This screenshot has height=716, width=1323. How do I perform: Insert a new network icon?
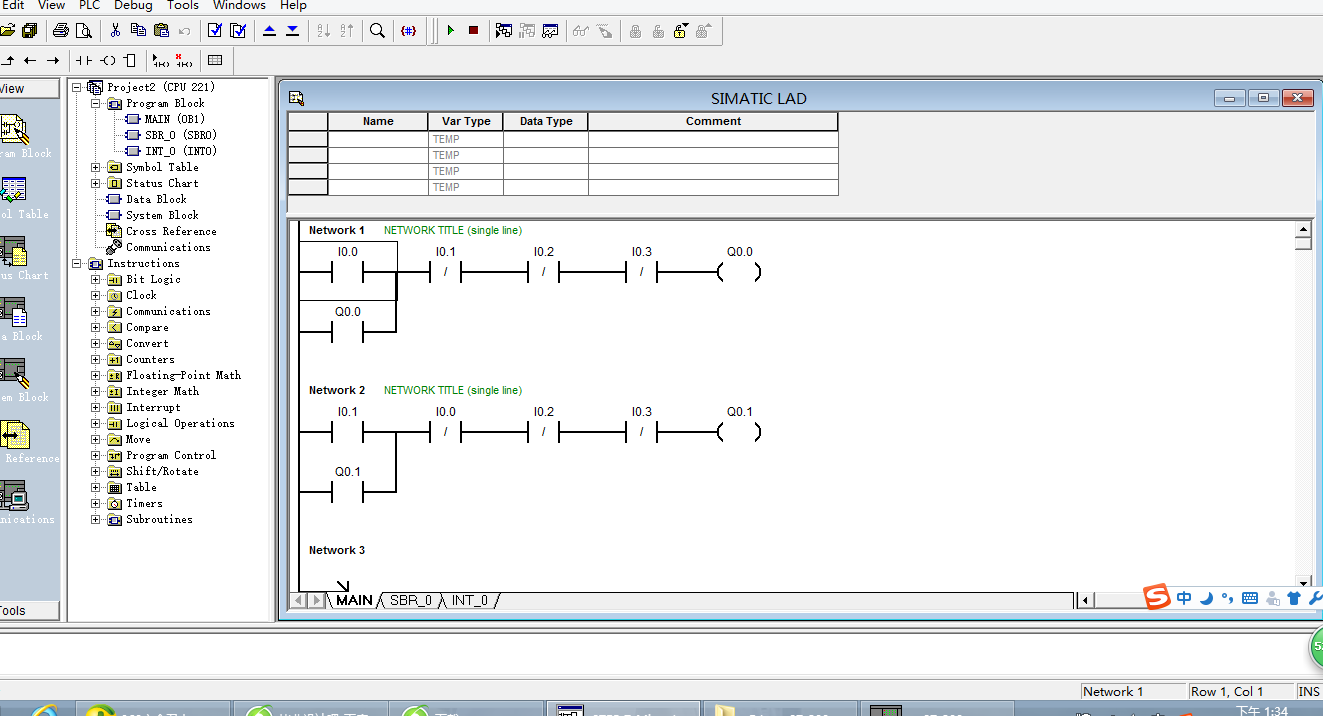point(161,60)
